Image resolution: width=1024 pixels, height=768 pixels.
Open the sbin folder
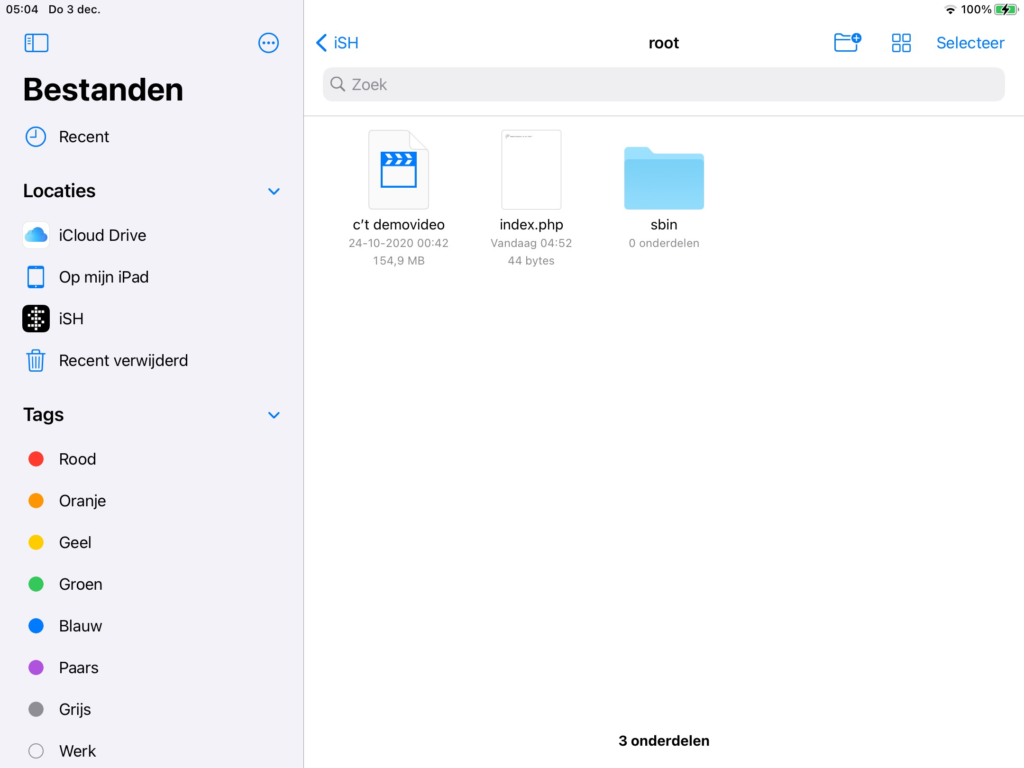pos(663,178)
